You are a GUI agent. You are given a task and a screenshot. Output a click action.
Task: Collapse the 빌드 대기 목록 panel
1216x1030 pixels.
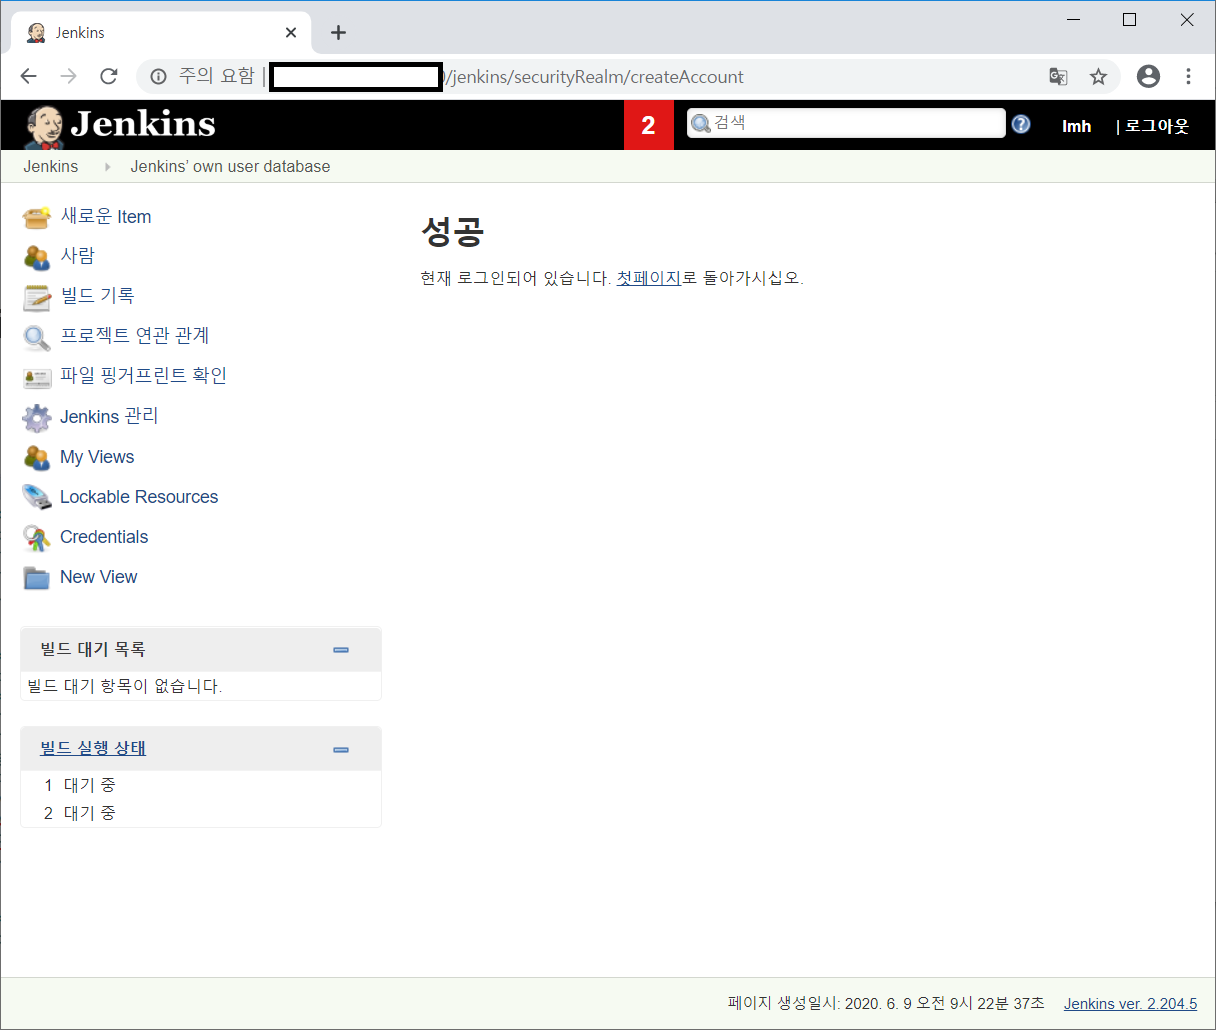[341, 650]
